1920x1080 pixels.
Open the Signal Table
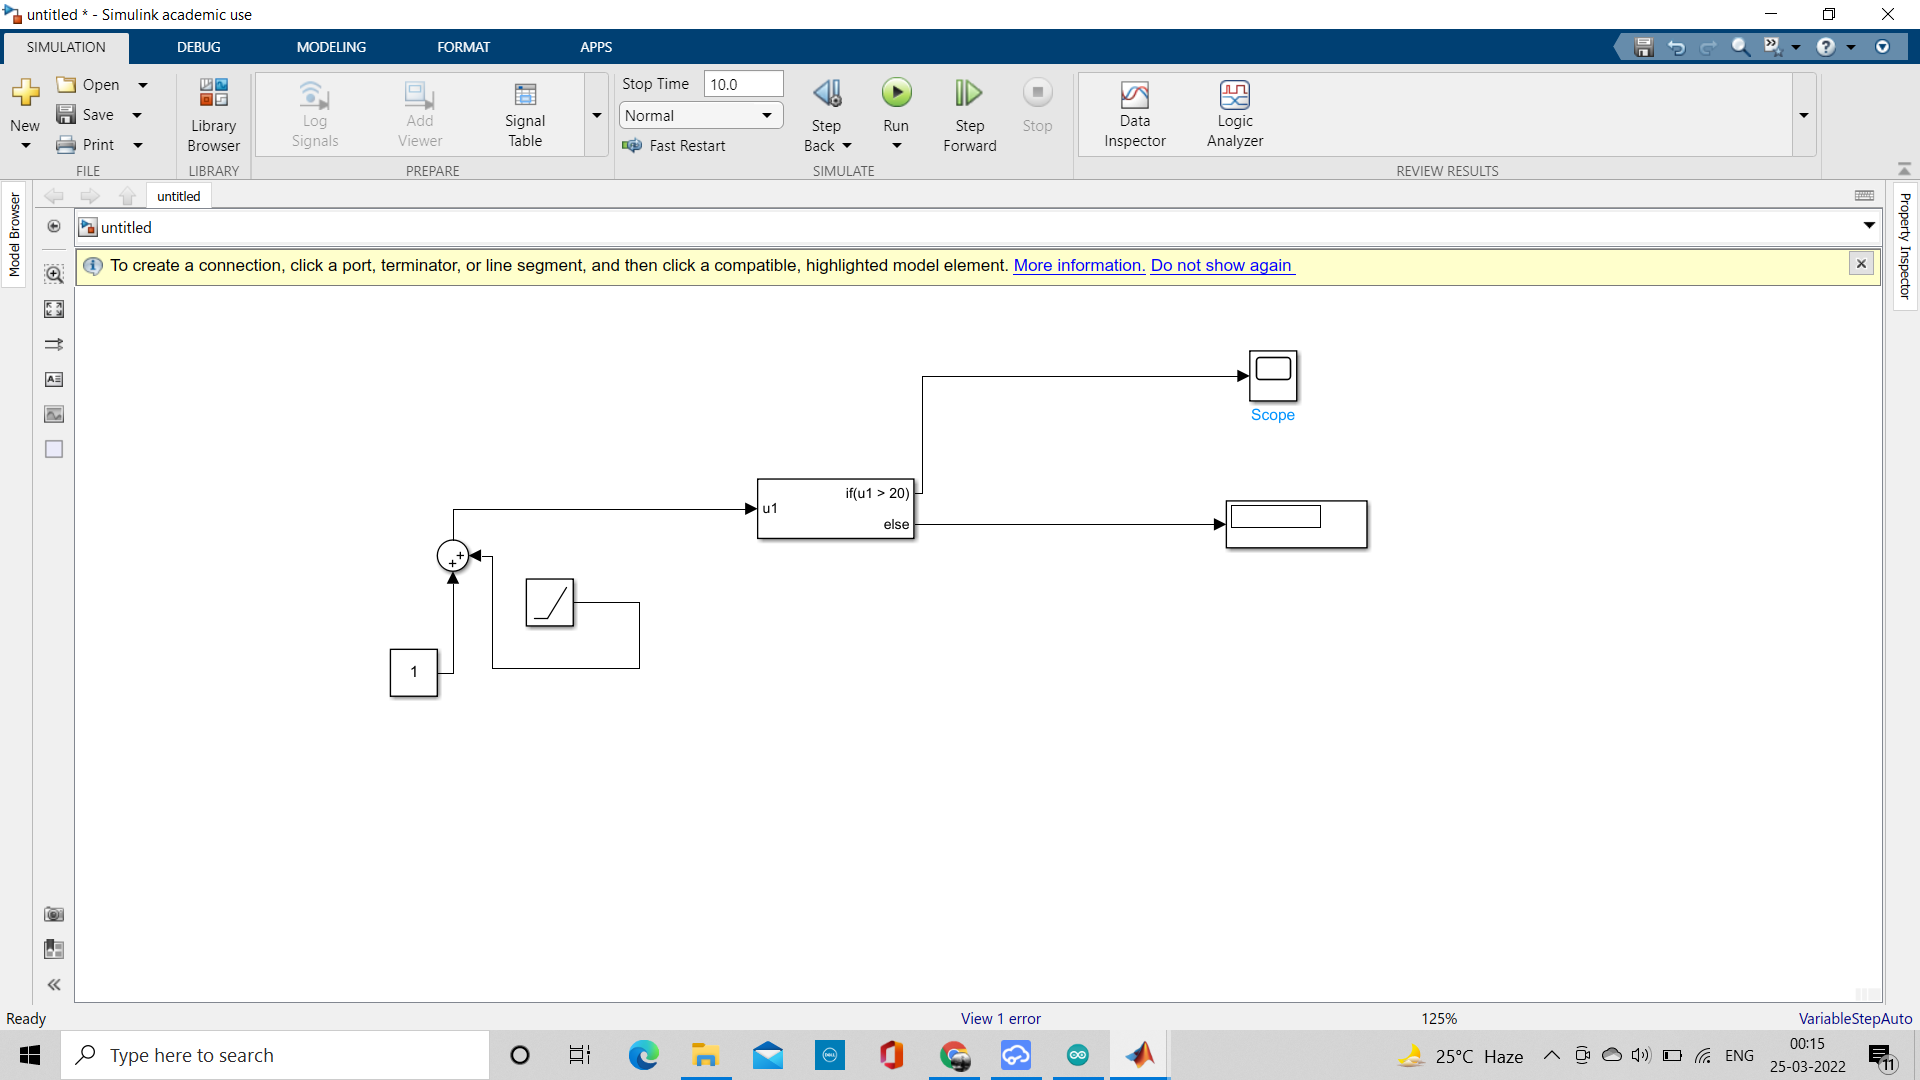524,113
